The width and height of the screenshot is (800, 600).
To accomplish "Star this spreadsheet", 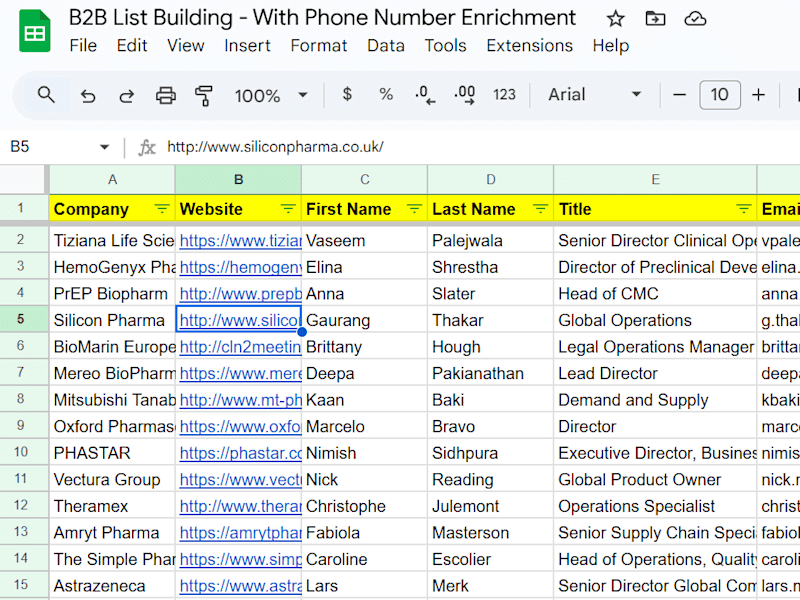I will (615, 19).
